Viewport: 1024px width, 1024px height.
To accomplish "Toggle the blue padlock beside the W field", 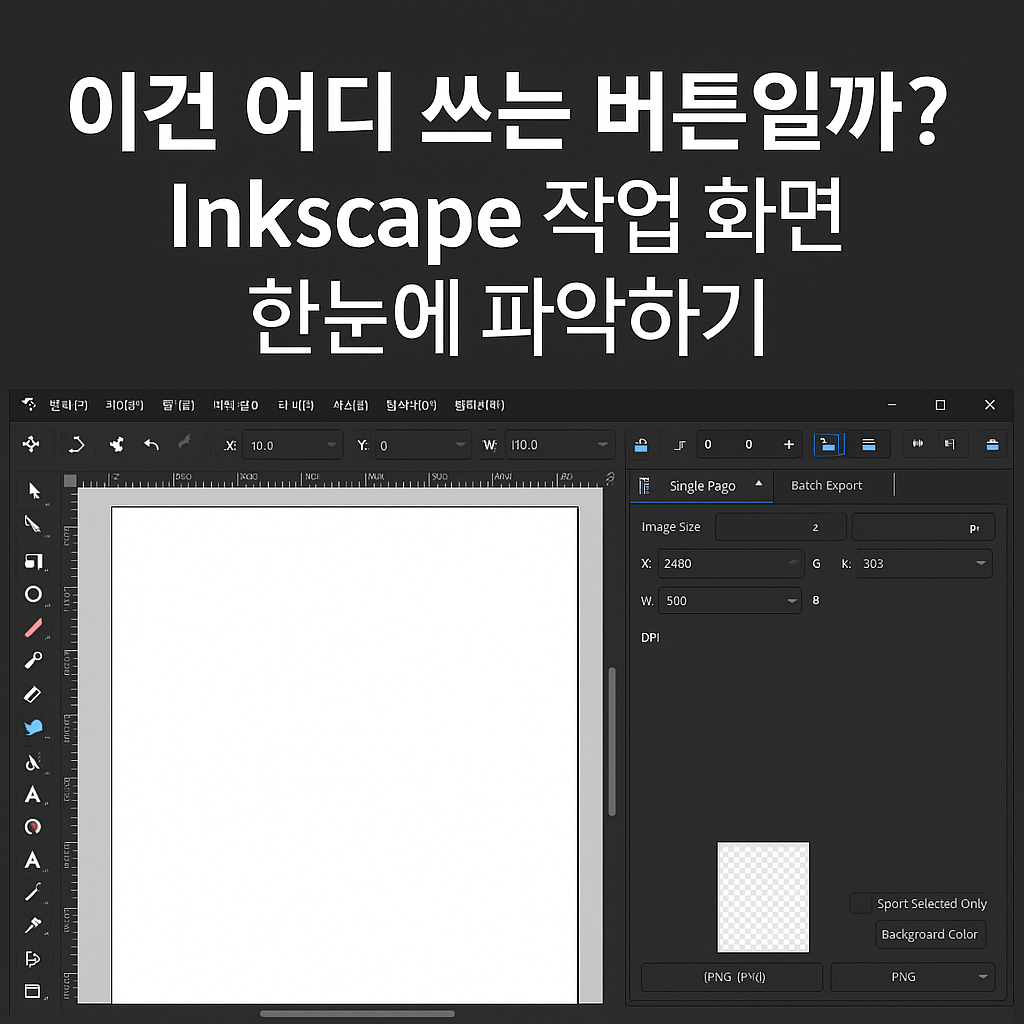I will click(641, 445).
